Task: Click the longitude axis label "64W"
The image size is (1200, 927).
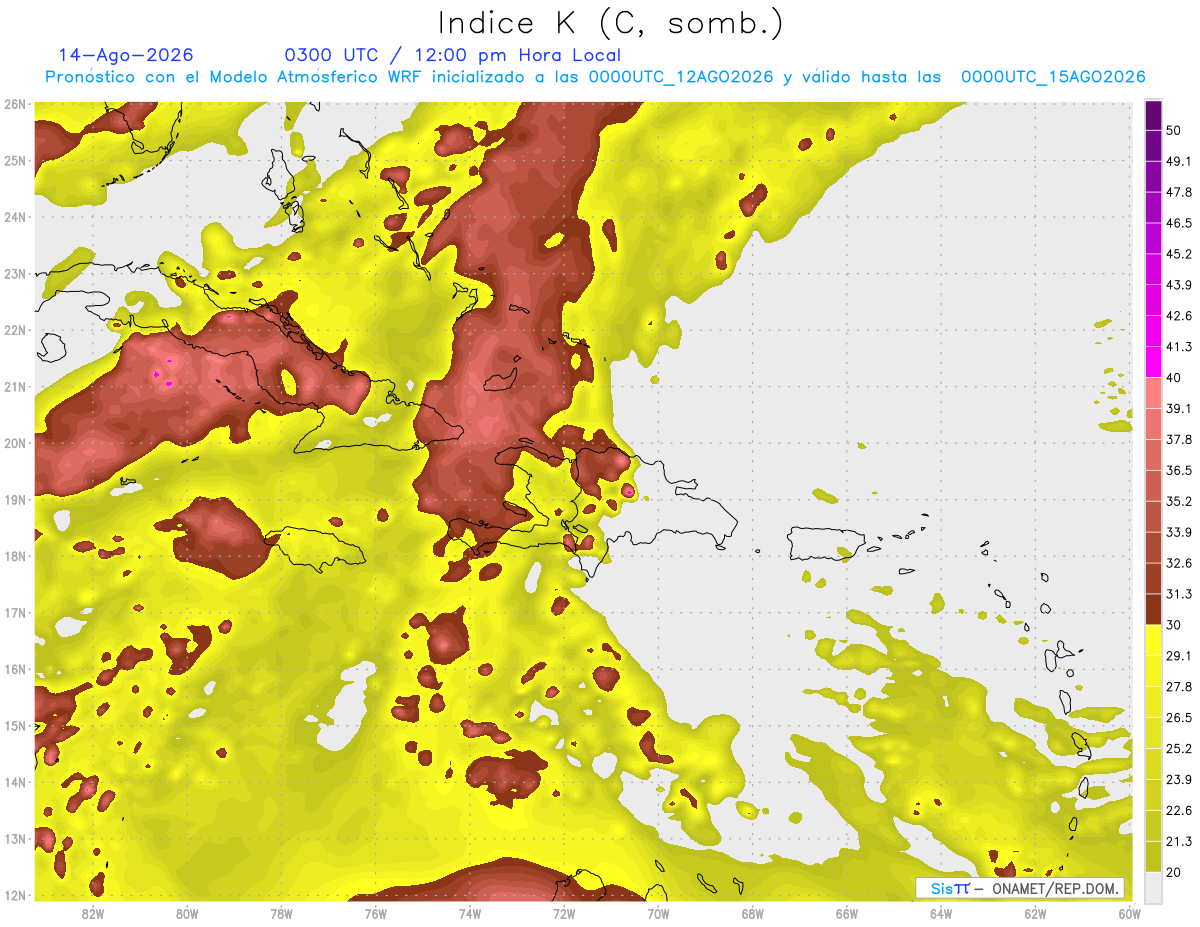Action: click(941, 914)
